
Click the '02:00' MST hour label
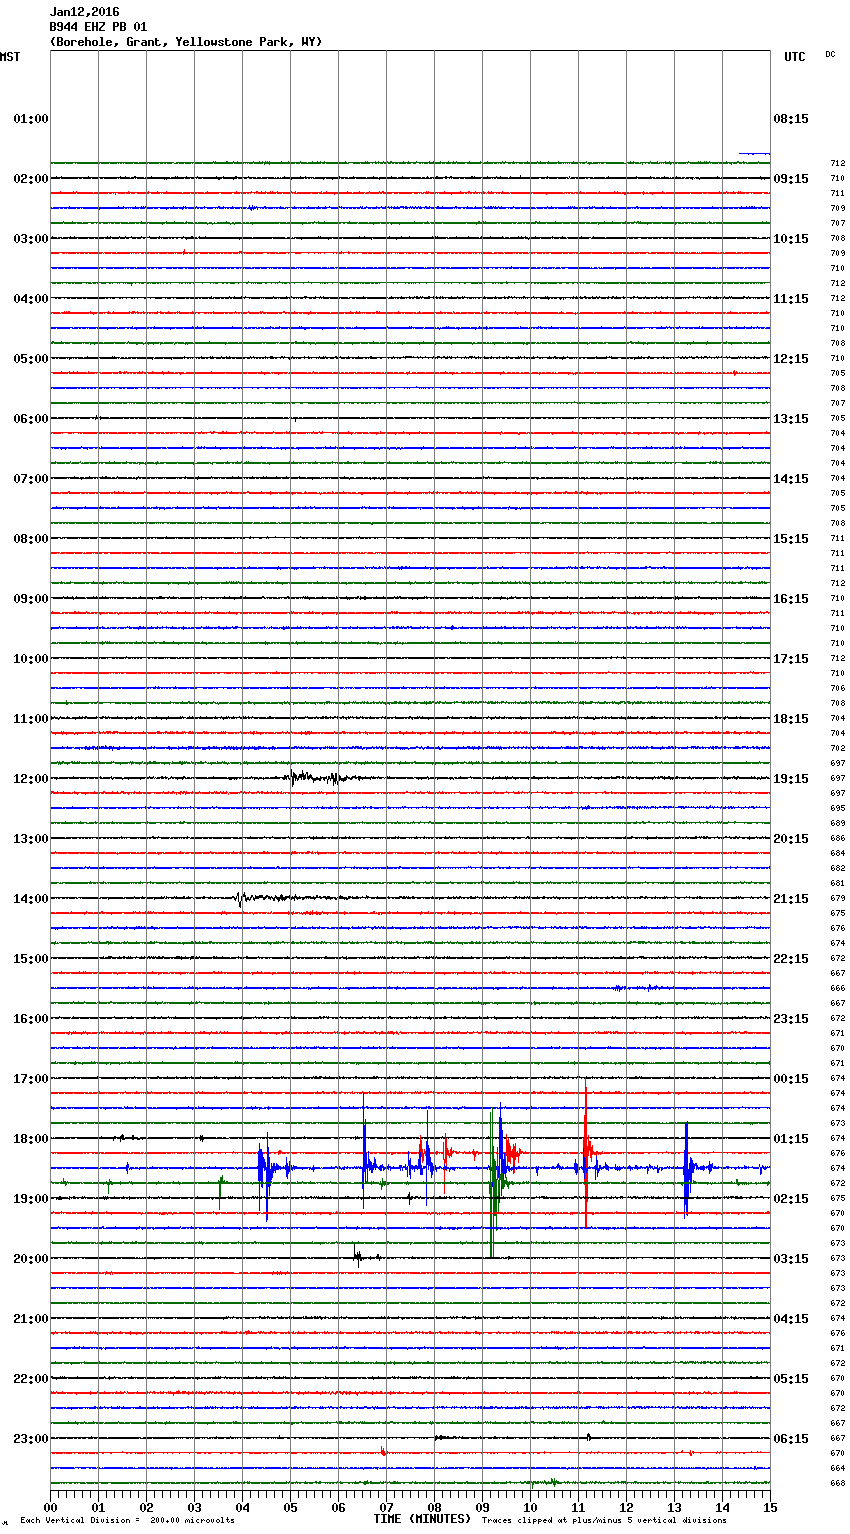(31, 179)
